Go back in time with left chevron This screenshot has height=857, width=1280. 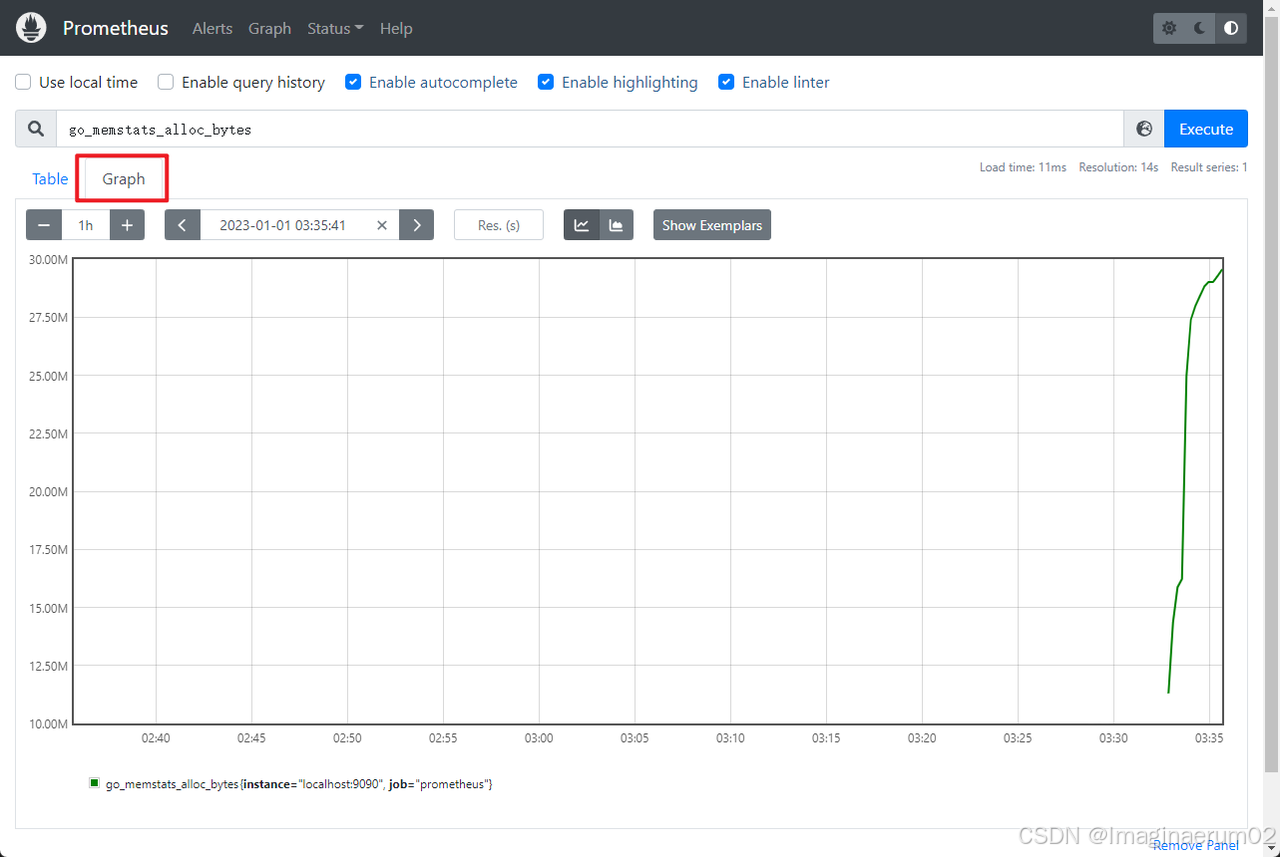click(182, 225)
